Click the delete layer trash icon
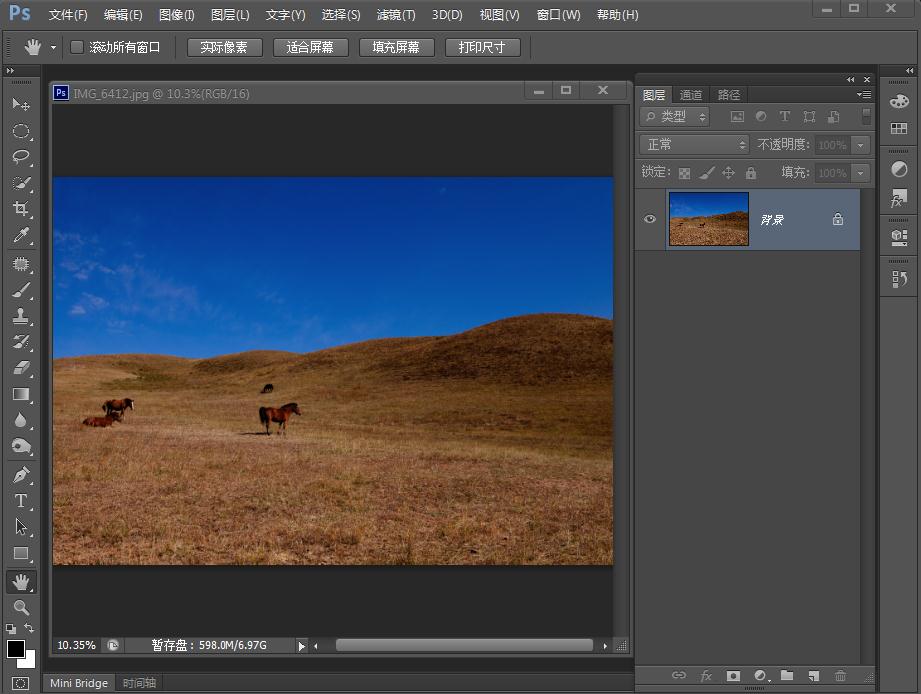The width and height of the screenshot is (921, 694). pyautogui.click(x=840, y=676)
